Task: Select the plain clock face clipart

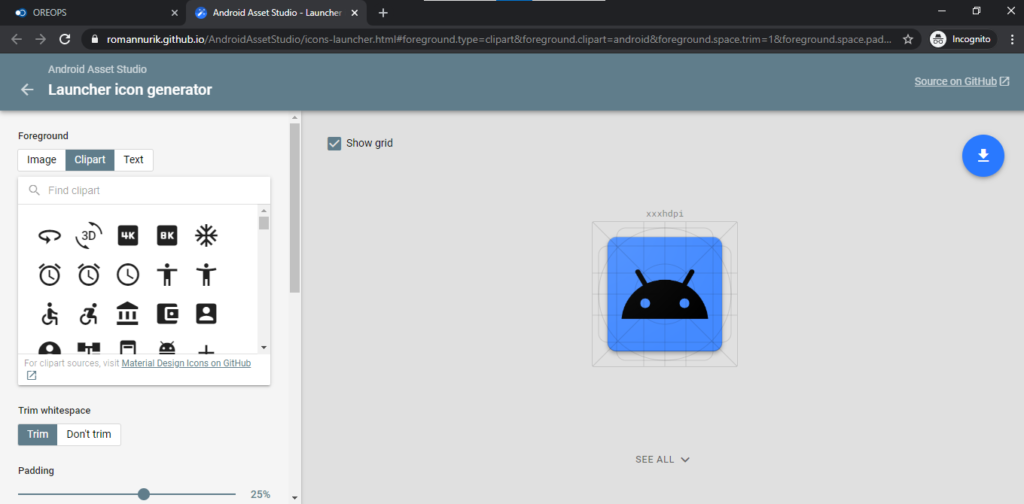Action: [x=128, y=275]
